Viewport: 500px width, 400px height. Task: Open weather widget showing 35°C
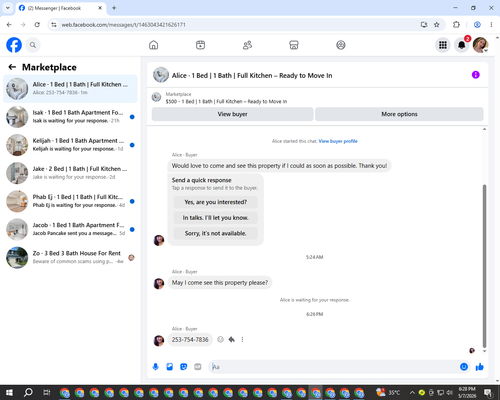(x=388, y=392)
